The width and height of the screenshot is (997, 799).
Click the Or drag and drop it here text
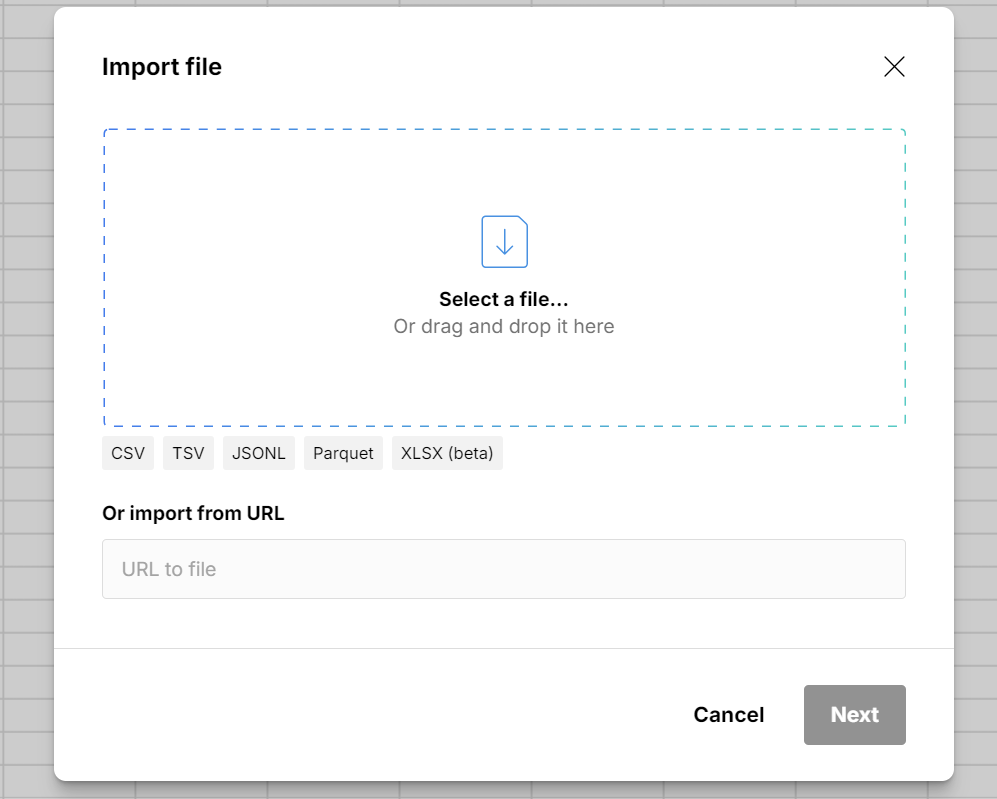point(503,326)
